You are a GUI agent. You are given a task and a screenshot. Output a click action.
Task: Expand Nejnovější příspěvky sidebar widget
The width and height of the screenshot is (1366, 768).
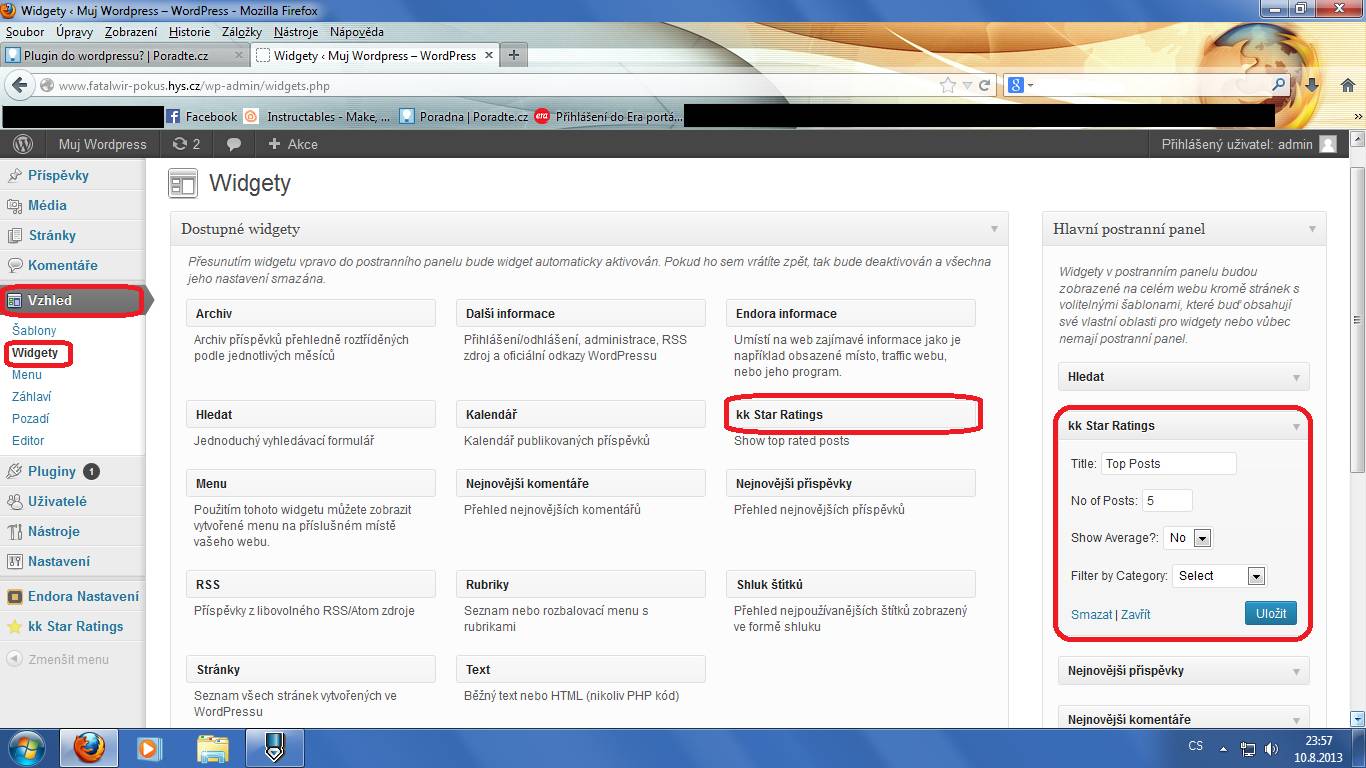pos(1296,671)
